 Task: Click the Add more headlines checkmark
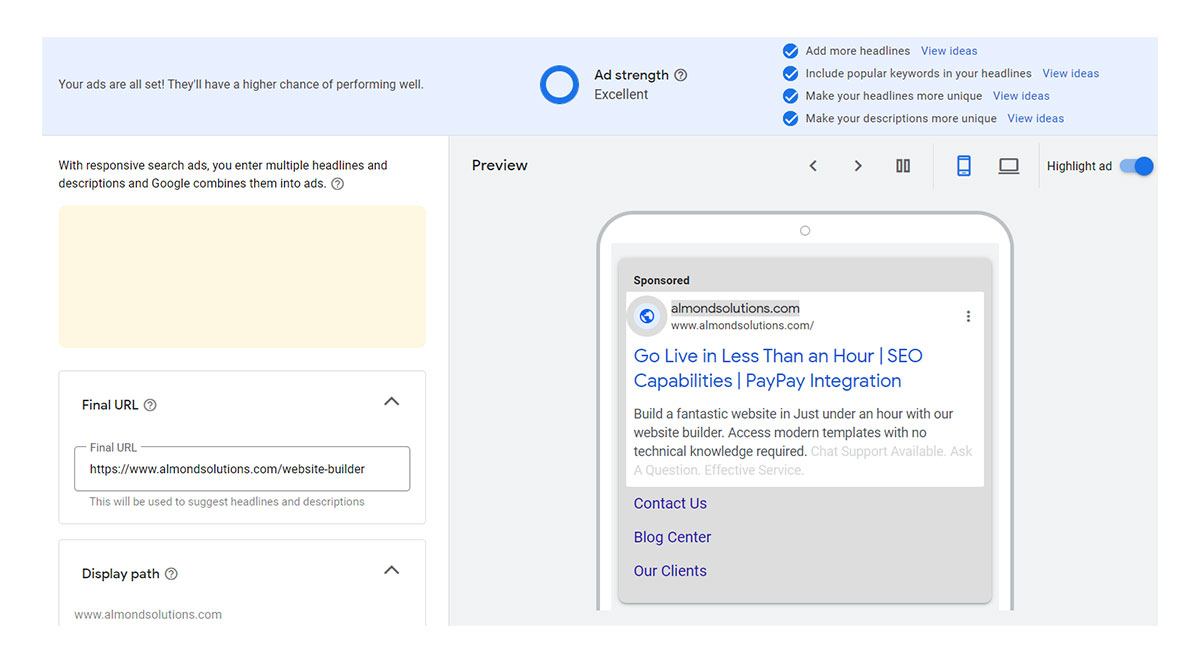click(x=790, y=51)
